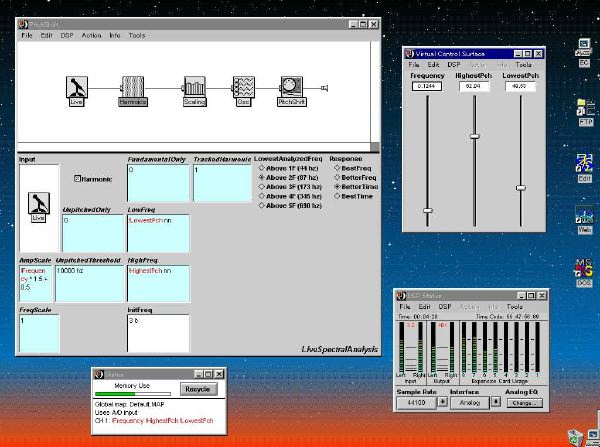Open Tools menu in Virtual Control Surface
This screenshot has width=600, height=447.
point(523,64)
